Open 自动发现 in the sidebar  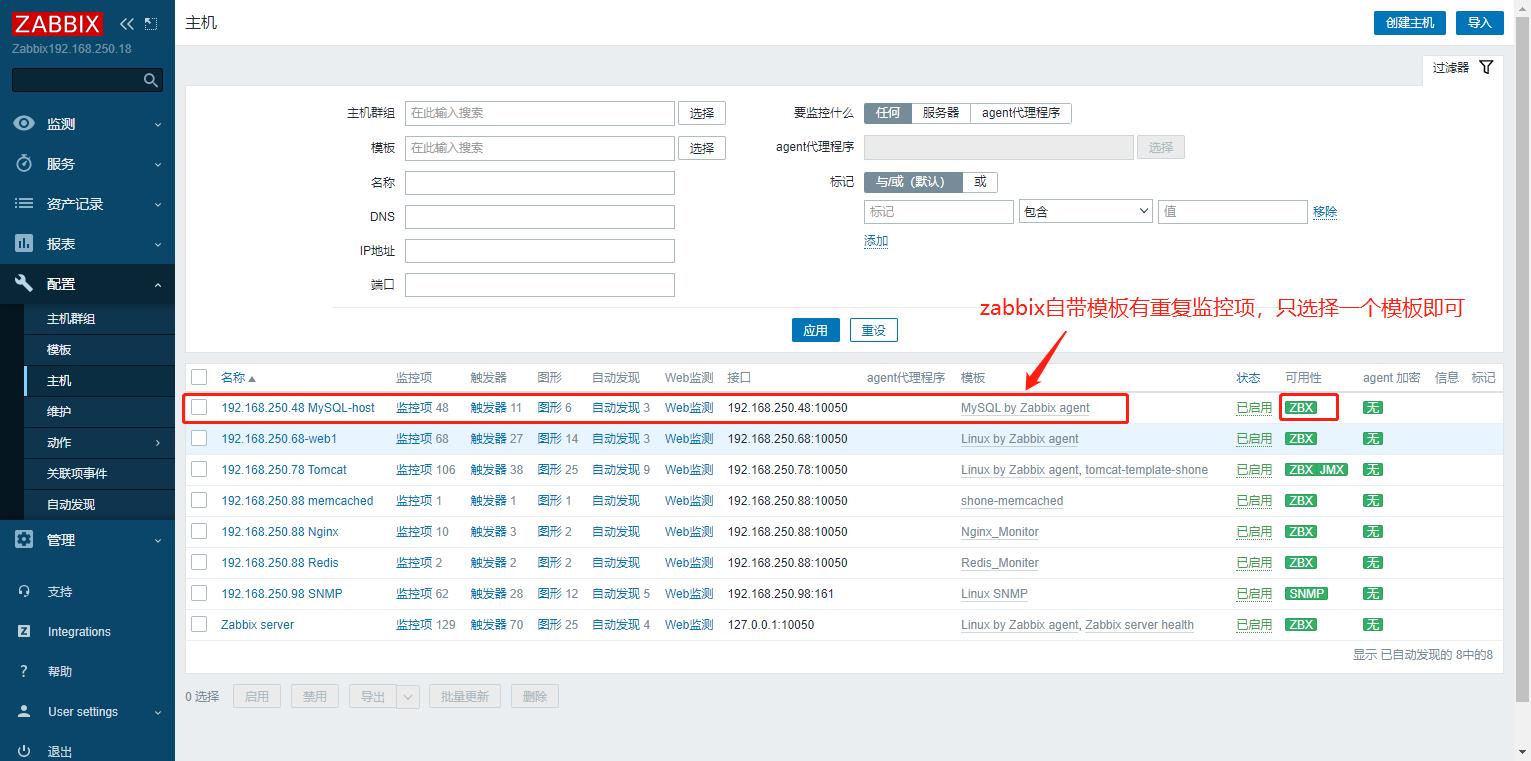coord(71,504)
